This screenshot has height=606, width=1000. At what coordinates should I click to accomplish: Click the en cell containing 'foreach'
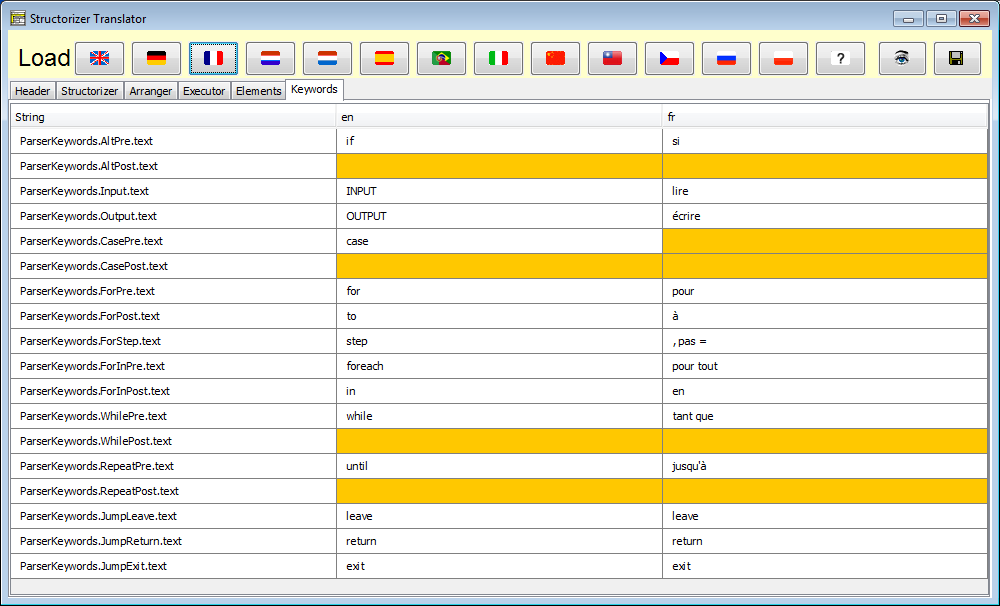pos(499,366)
